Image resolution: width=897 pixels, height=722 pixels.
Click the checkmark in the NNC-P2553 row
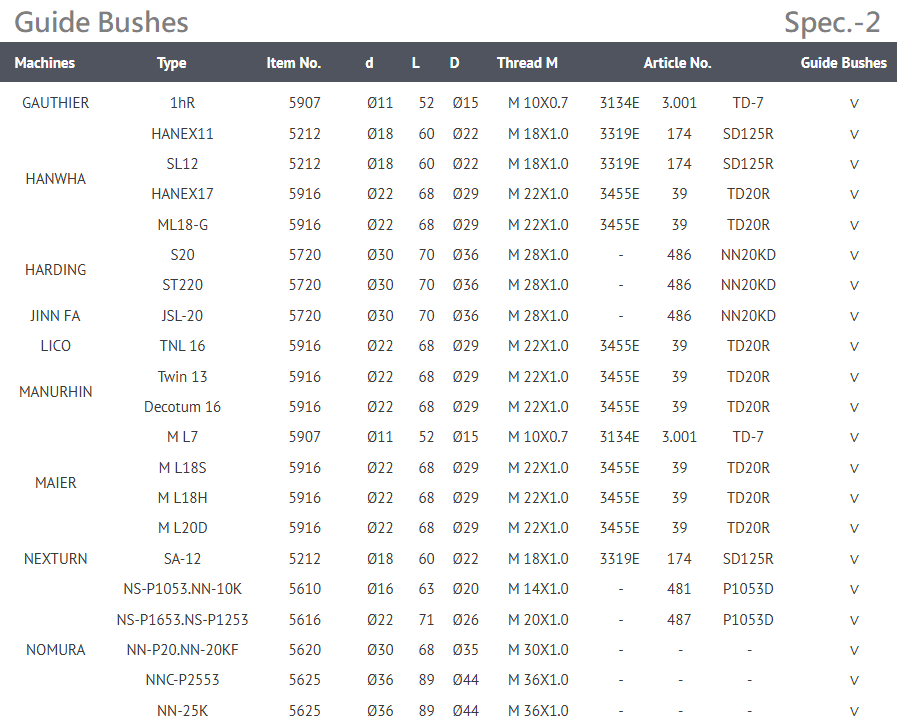854,681
